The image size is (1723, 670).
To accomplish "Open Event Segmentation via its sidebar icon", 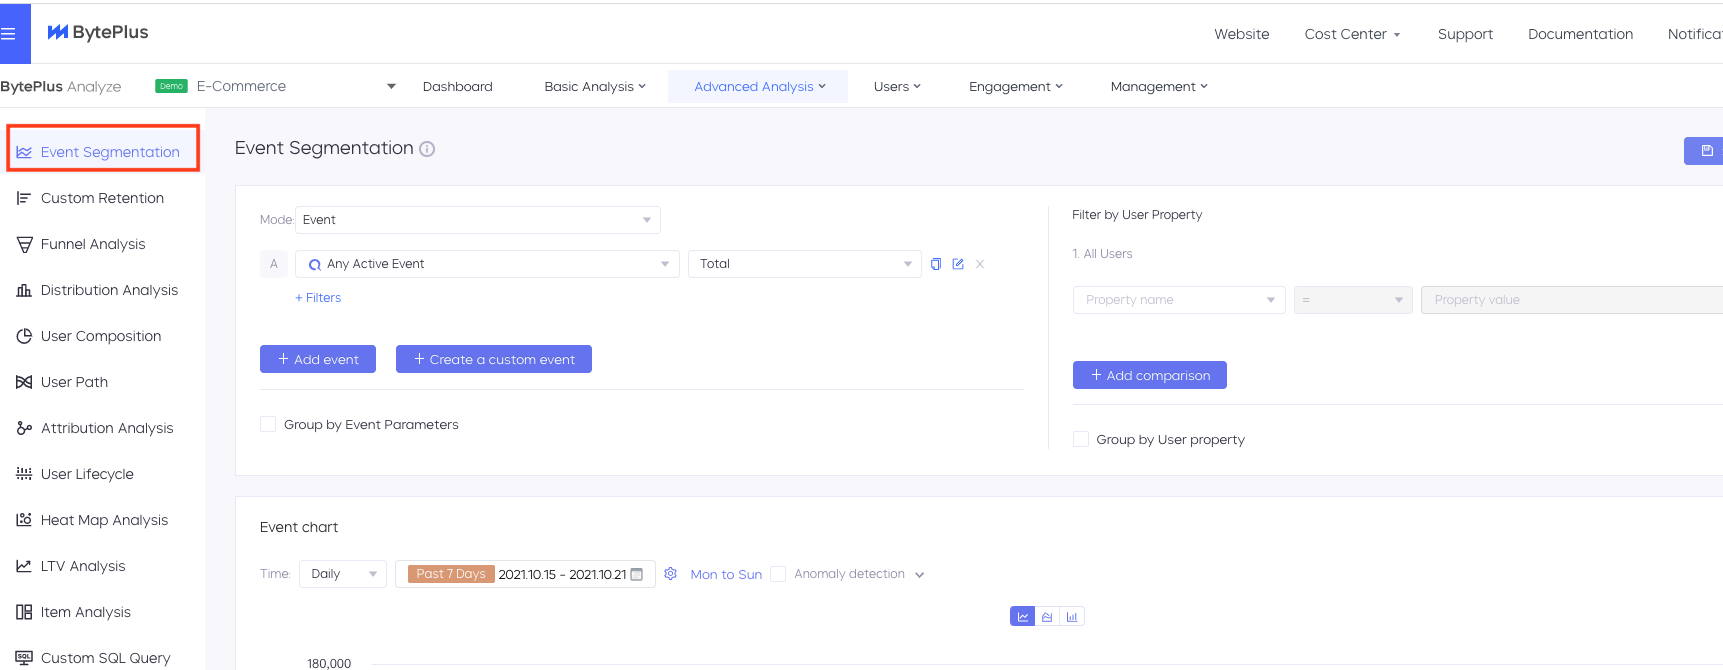I will click(x=24, y=152).
